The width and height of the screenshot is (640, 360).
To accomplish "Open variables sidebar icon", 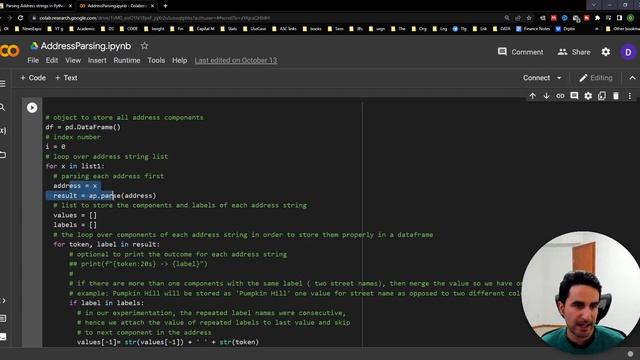I will [x=3, y=131].
